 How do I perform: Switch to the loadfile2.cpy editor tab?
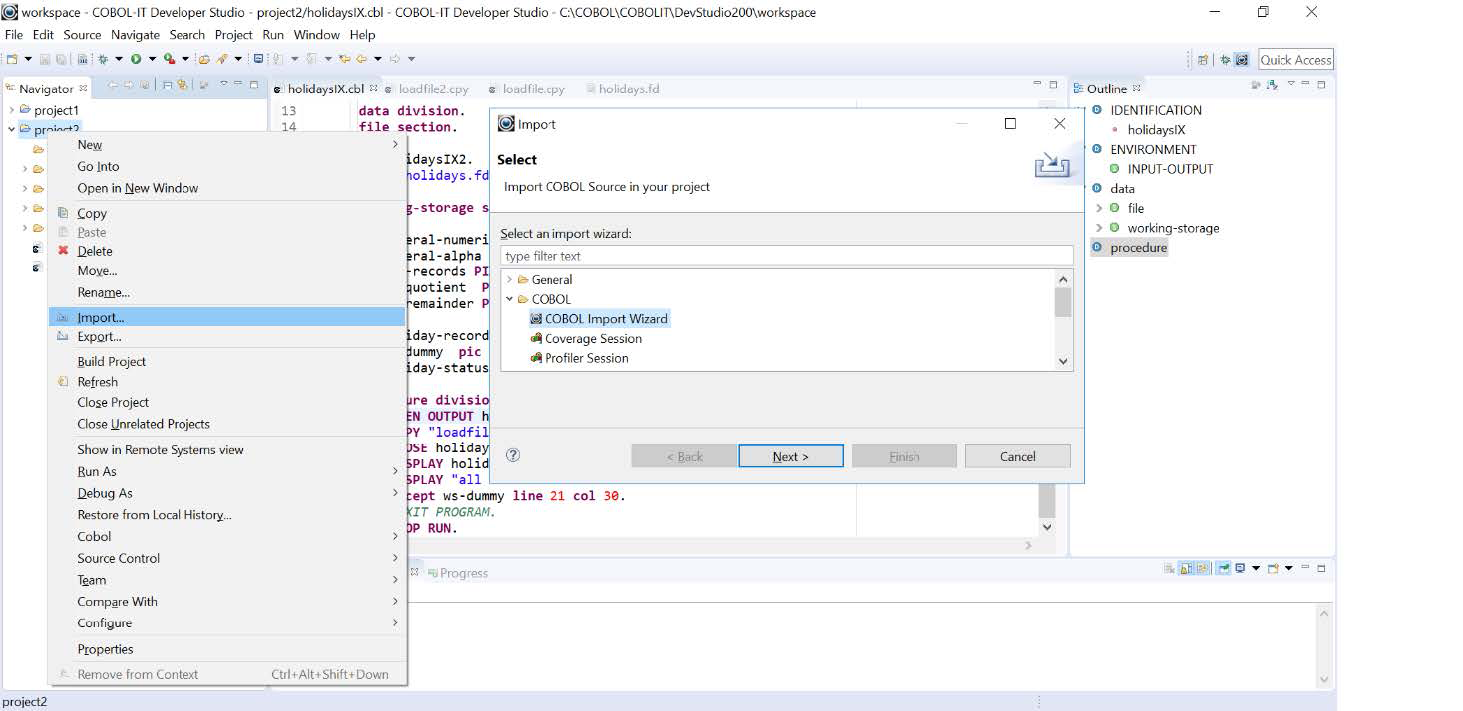pyautogui.click(x=433, y=89)
